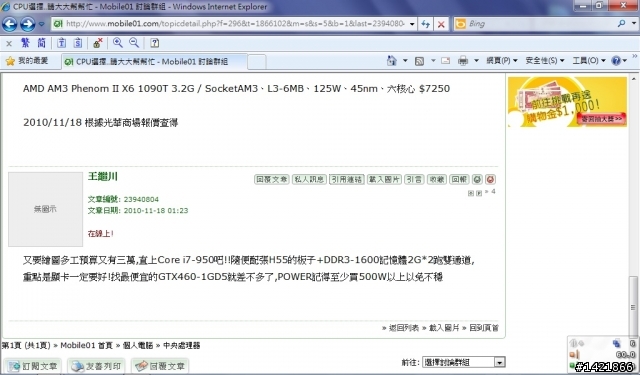Screen dimensions: 640x375
Task: Click the read mail envelope icon
Action: (446, 61)
